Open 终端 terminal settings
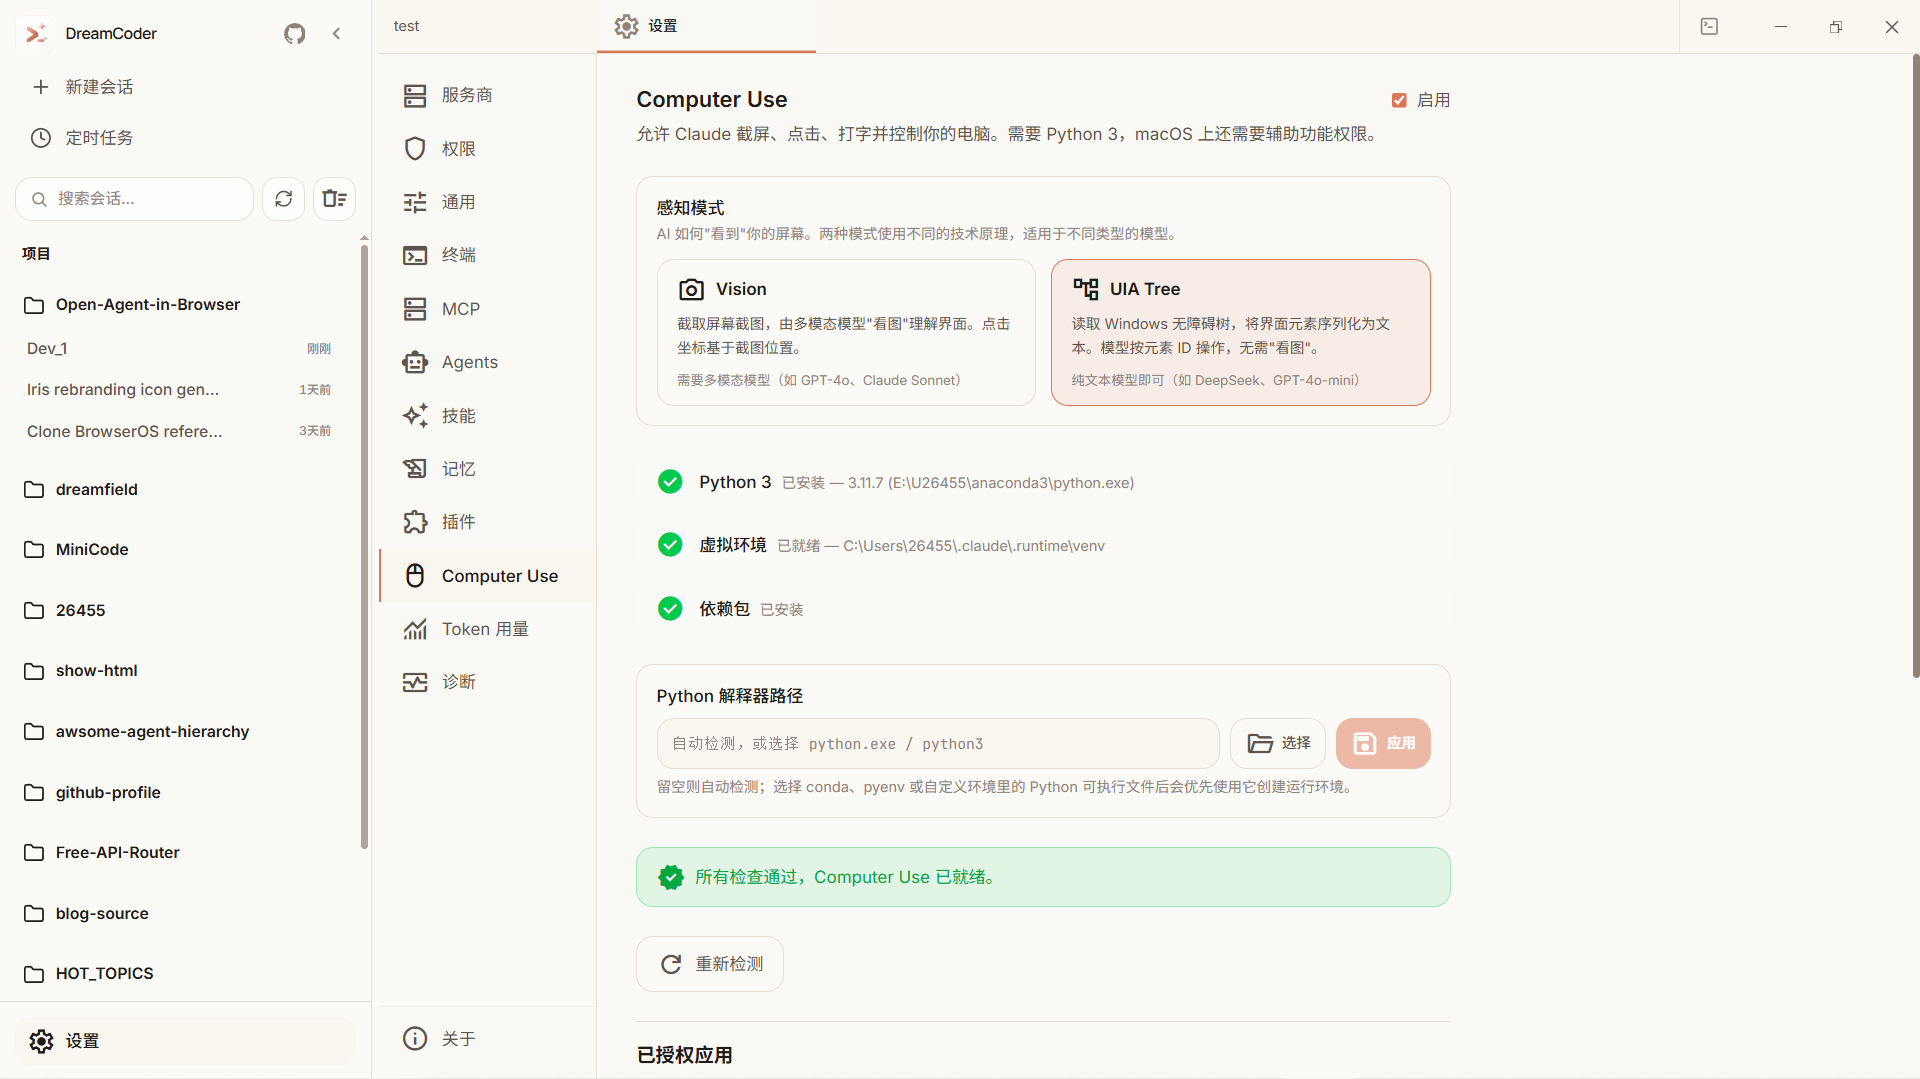Viewport: 1920px width, 1079px height. pyautogui.click(x=488, y=255)
